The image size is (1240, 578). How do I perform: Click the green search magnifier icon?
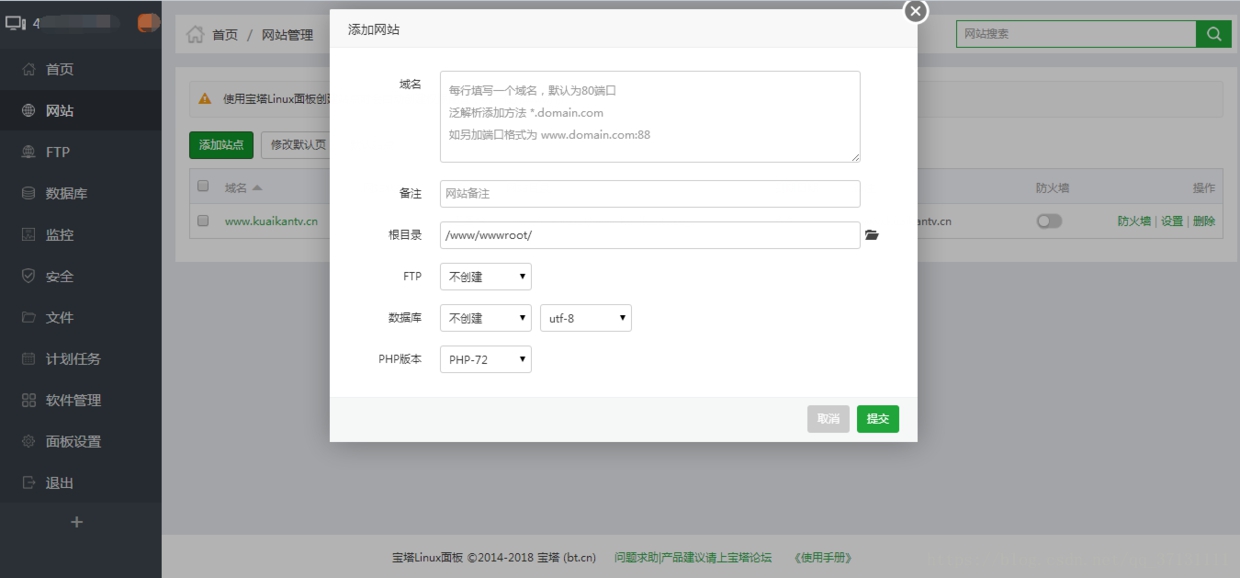1213,33
